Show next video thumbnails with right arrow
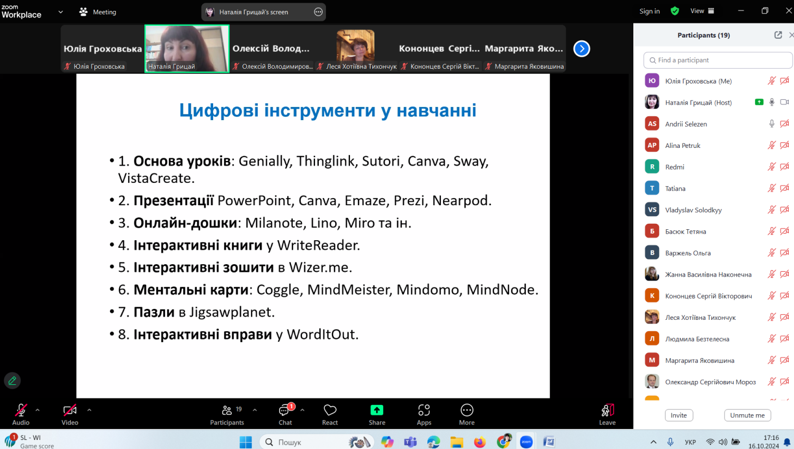The width and height of the screenshot is (794, 449). point(581,48)
